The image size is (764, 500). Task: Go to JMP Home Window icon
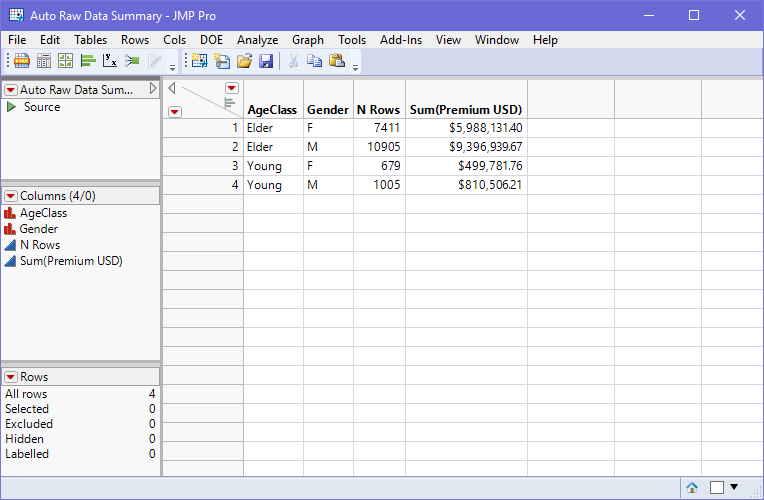coord(692,487)
